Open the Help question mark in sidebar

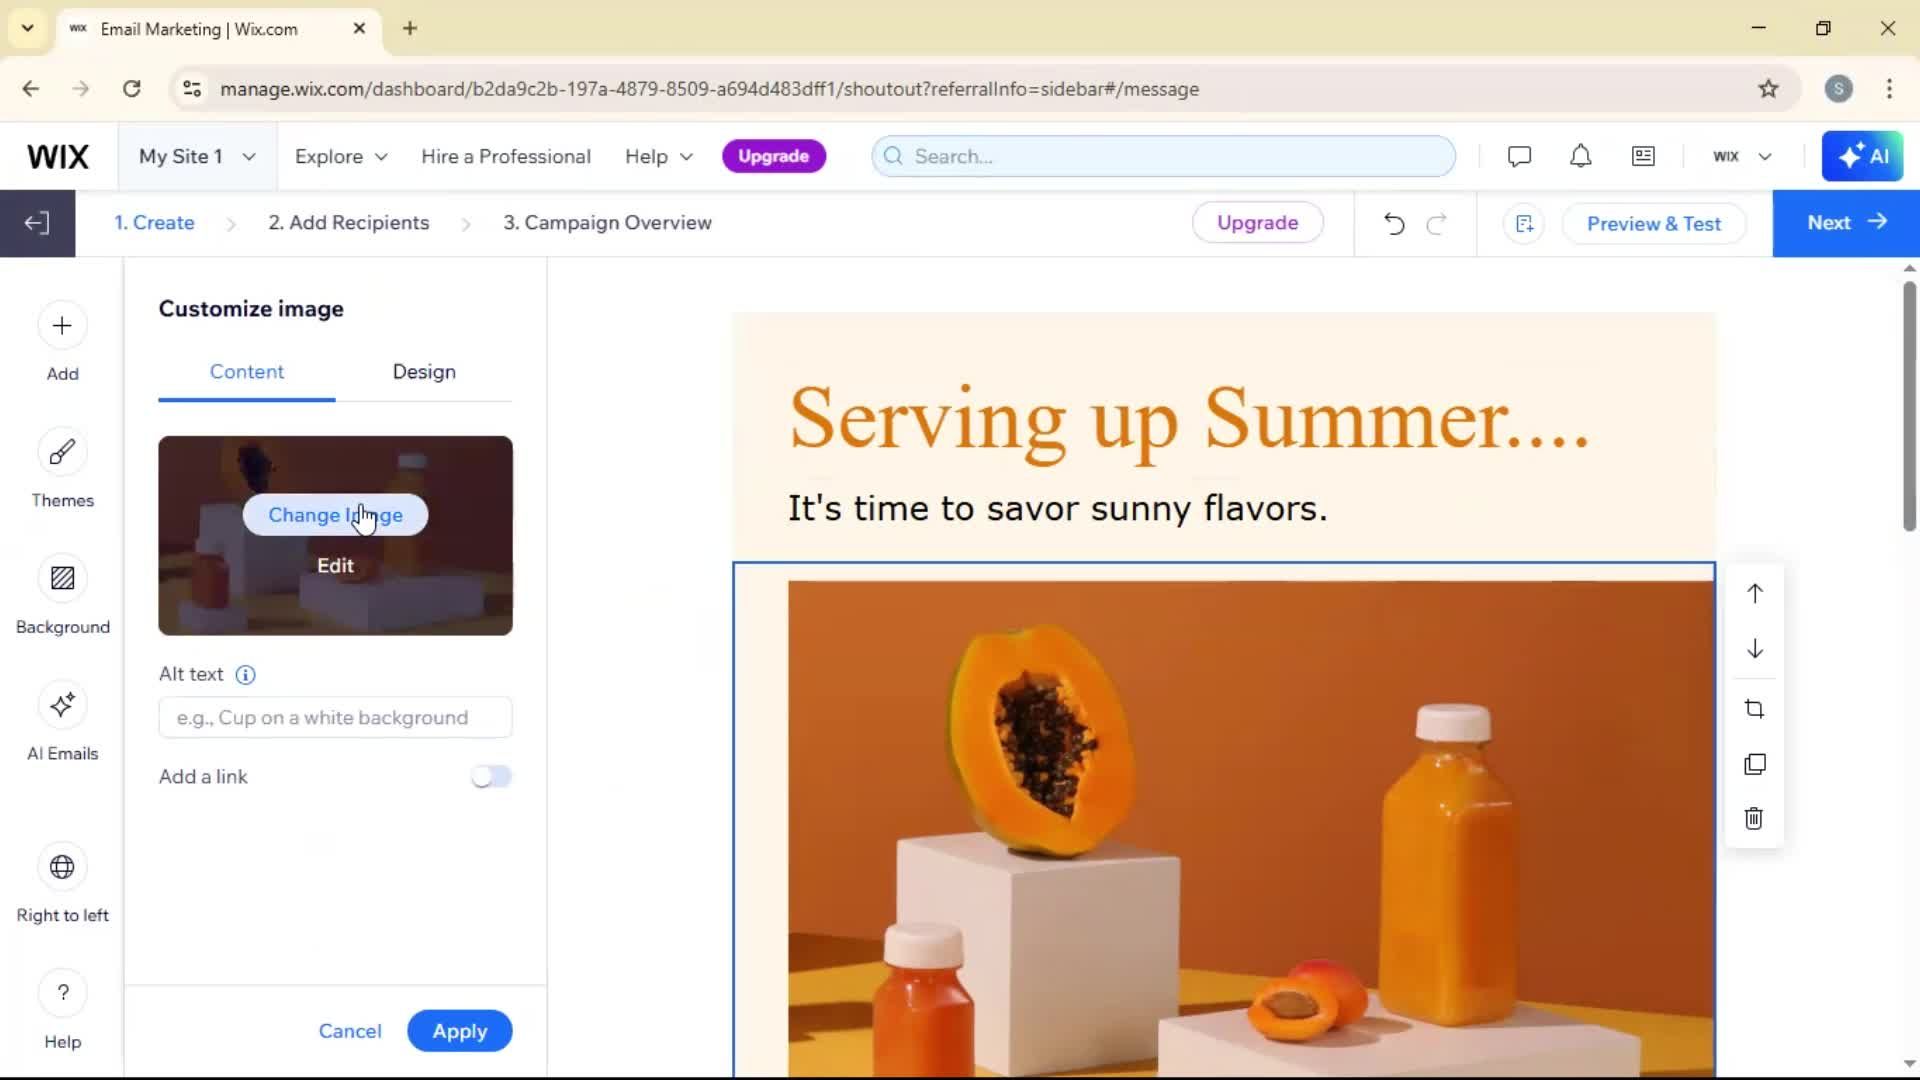(62, 1011)
